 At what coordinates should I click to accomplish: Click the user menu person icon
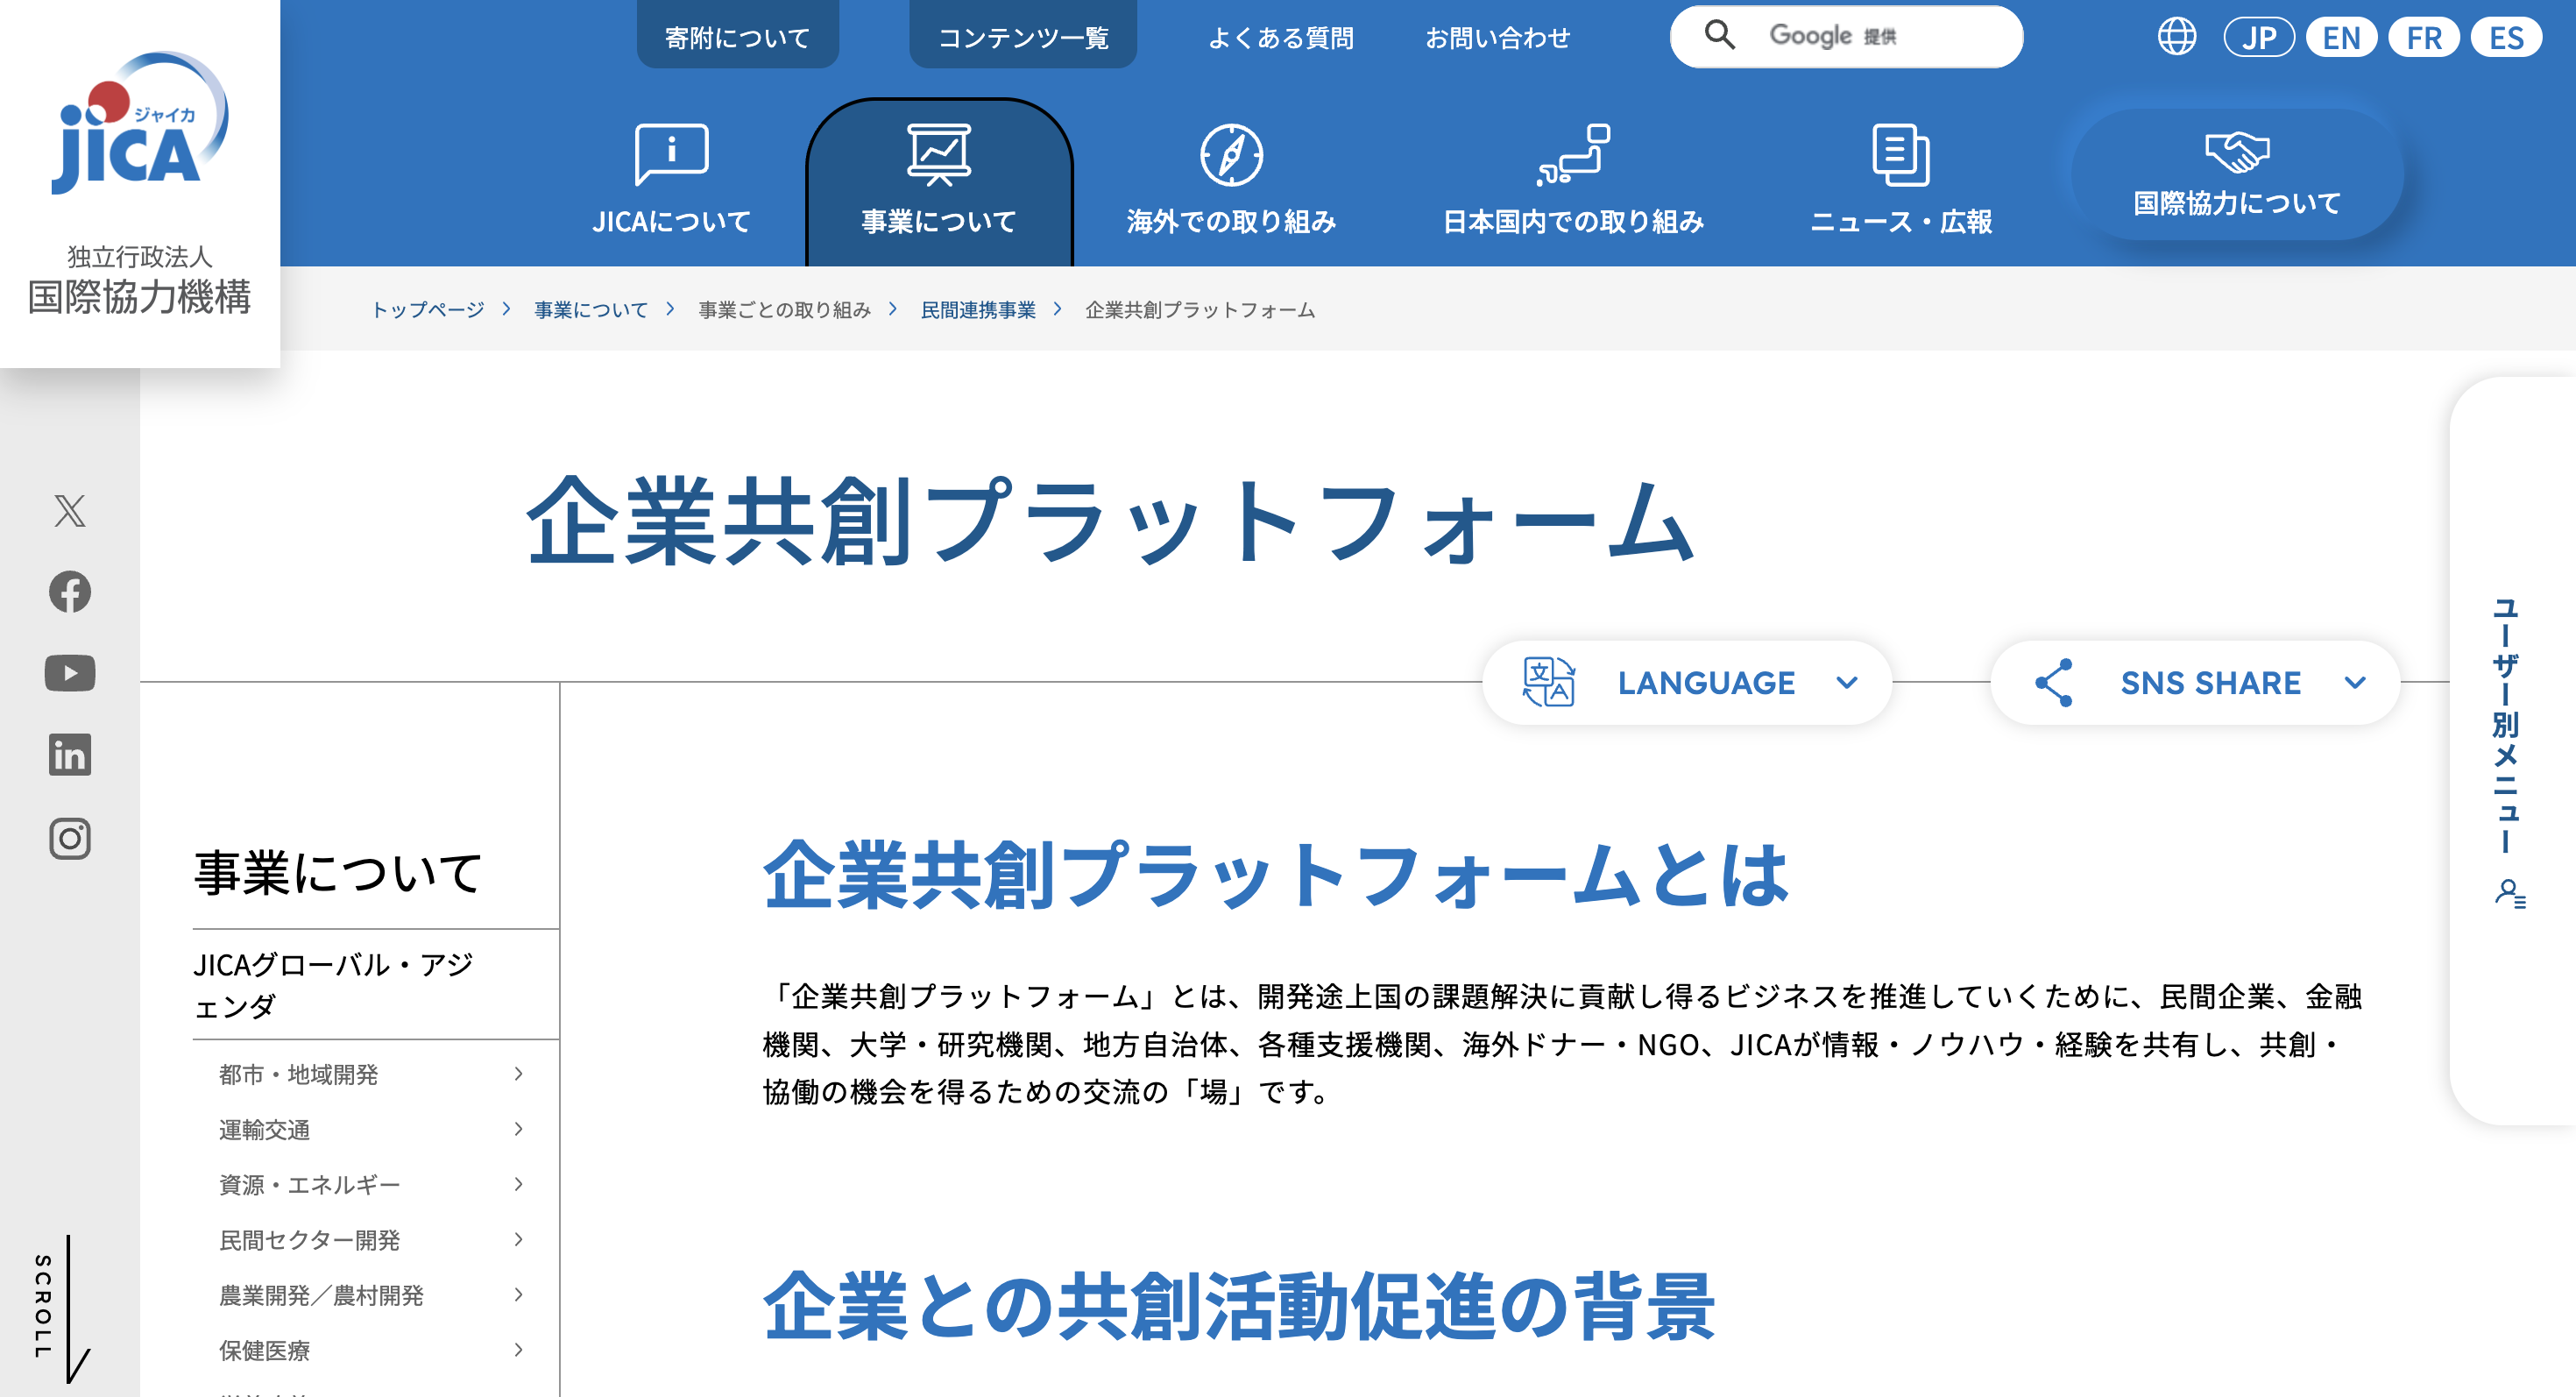point(2509,892)
